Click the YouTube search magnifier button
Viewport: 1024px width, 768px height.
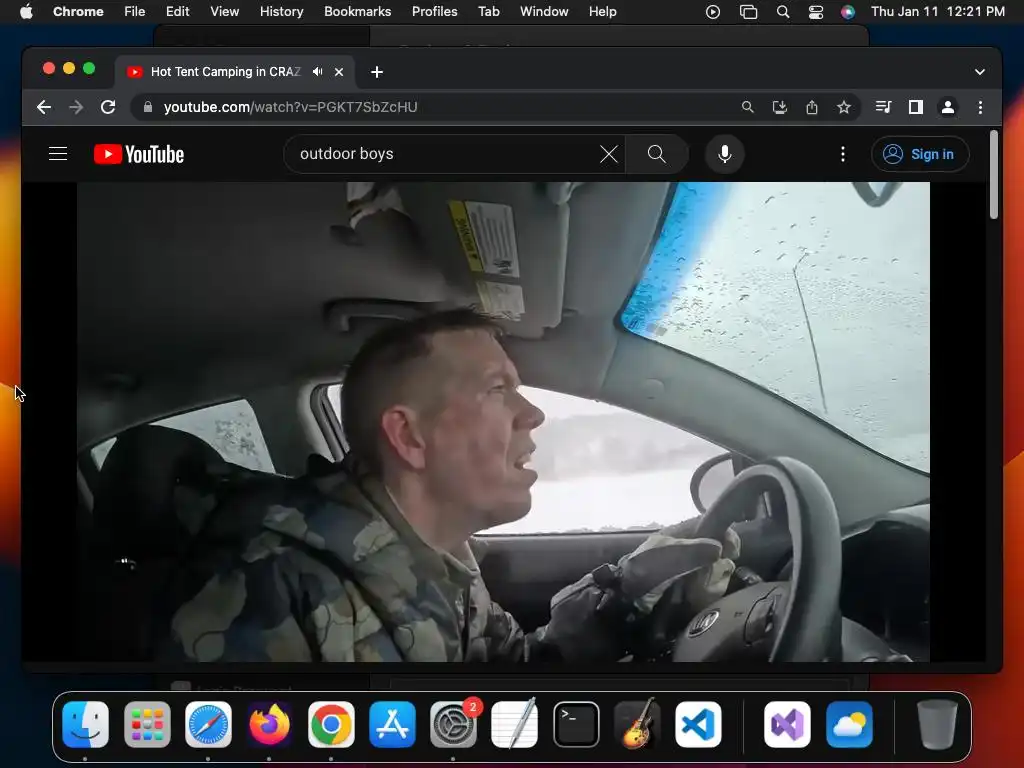[656, 154]
